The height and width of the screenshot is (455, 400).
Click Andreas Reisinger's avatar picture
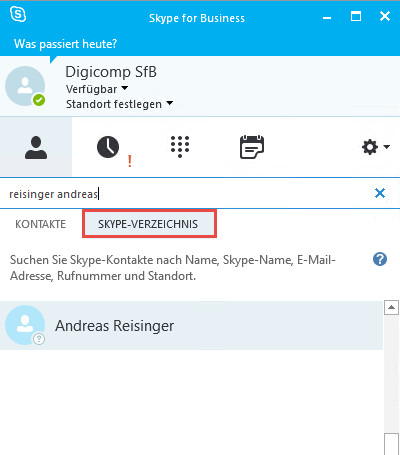(x=25, y=325)
